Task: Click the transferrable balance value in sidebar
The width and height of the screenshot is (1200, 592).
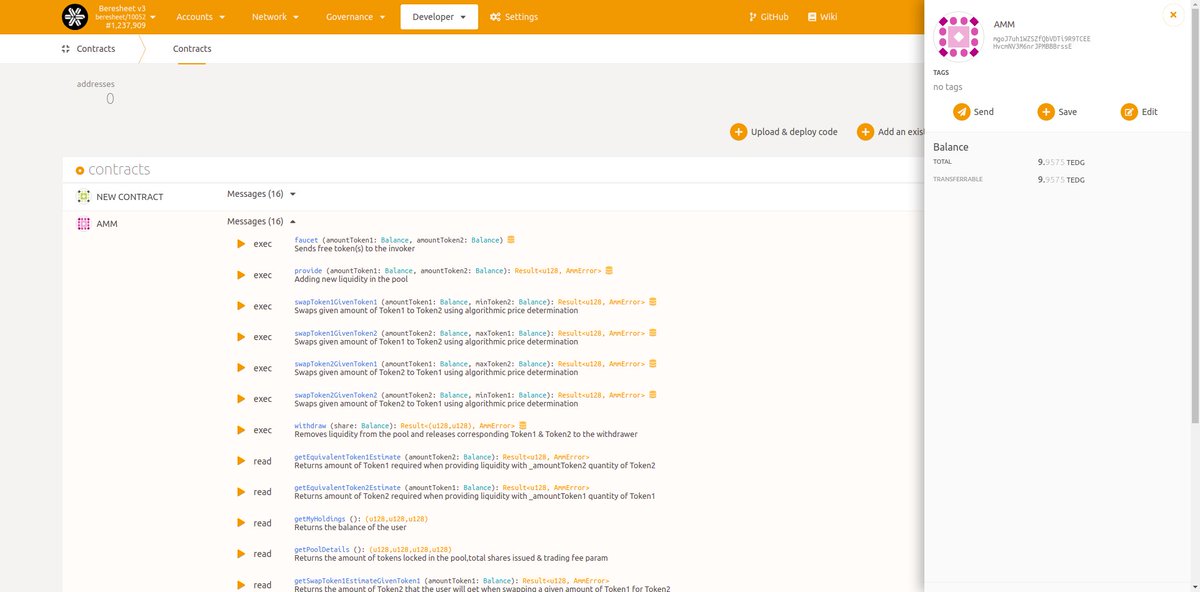Action: [1061, 180]
